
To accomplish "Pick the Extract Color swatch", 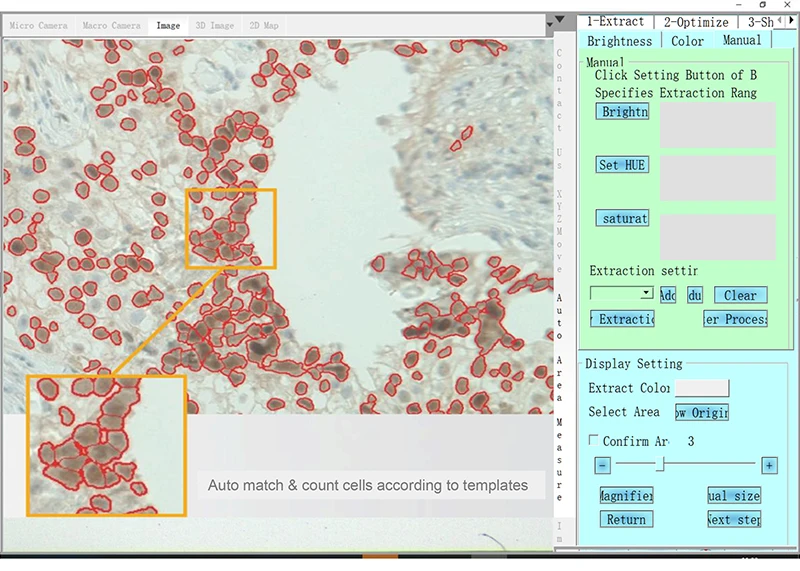I will pyautogui.click(x=701, y=388).
